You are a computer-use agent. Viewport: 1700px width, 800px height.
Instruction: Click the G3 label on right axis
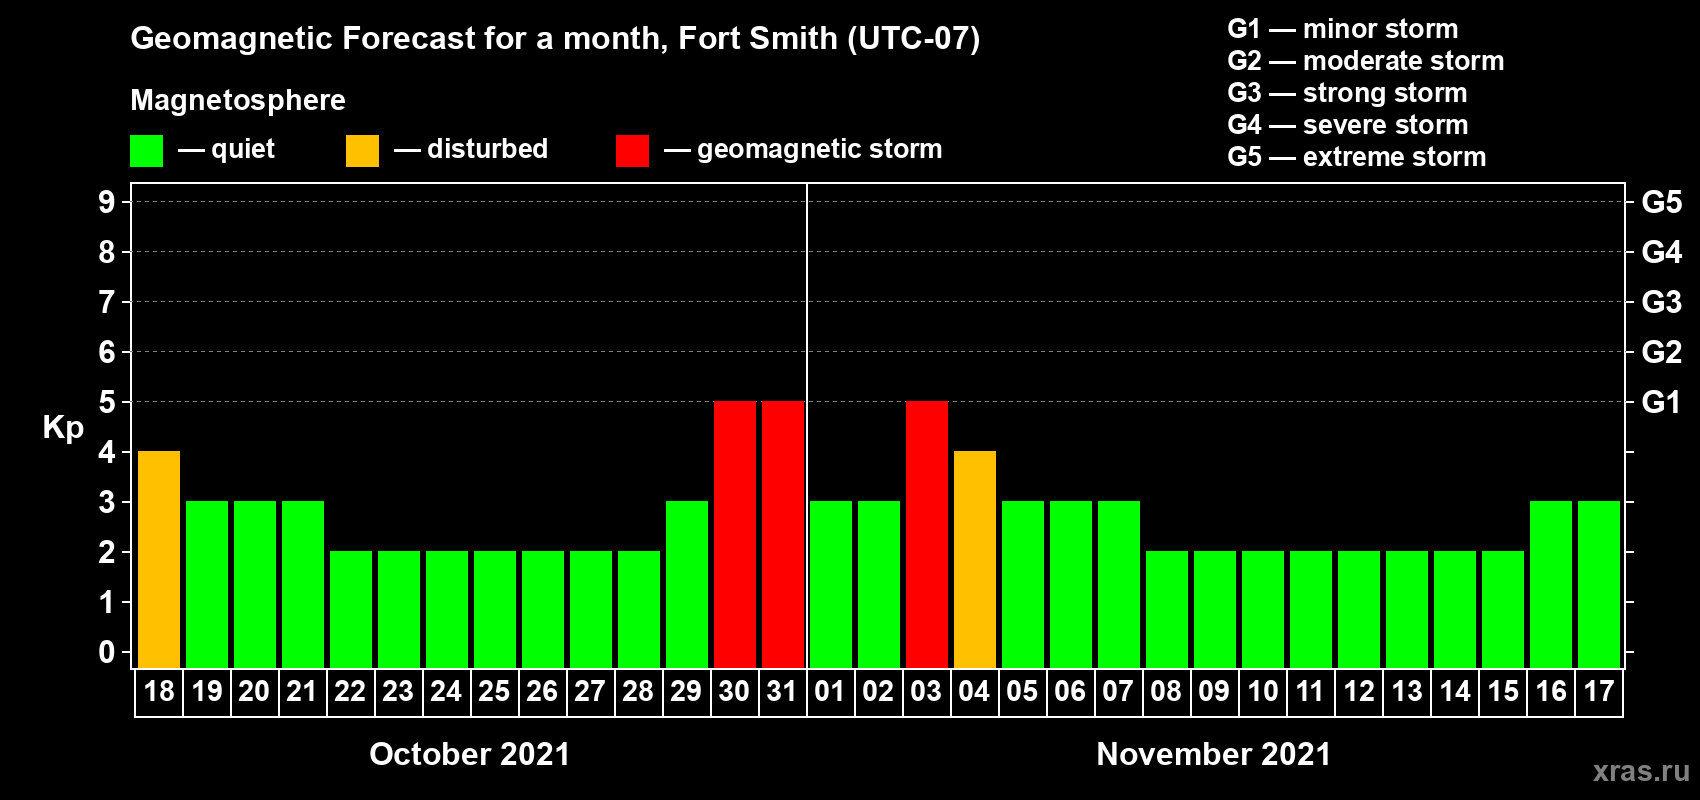coord(1662,302)
